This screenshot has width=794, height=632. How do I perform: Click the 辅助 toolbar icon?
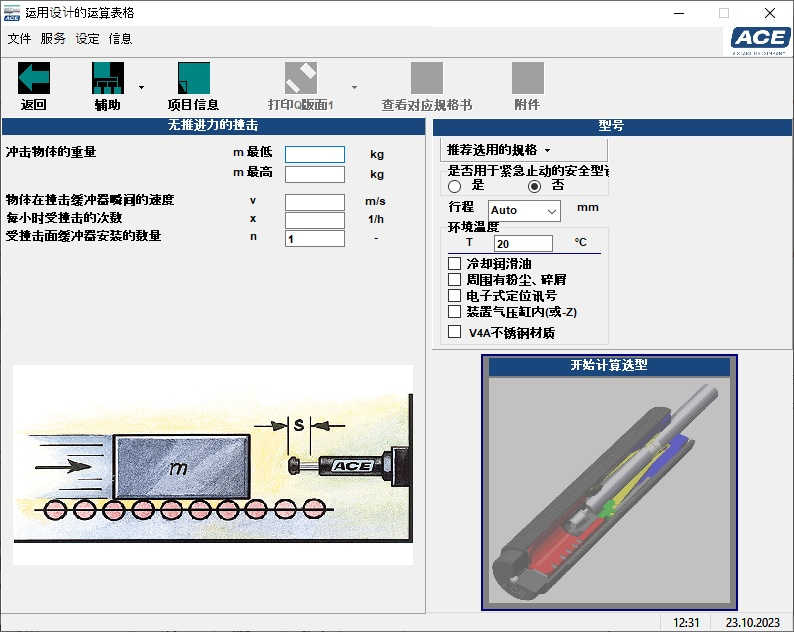[x=108, y=79]
